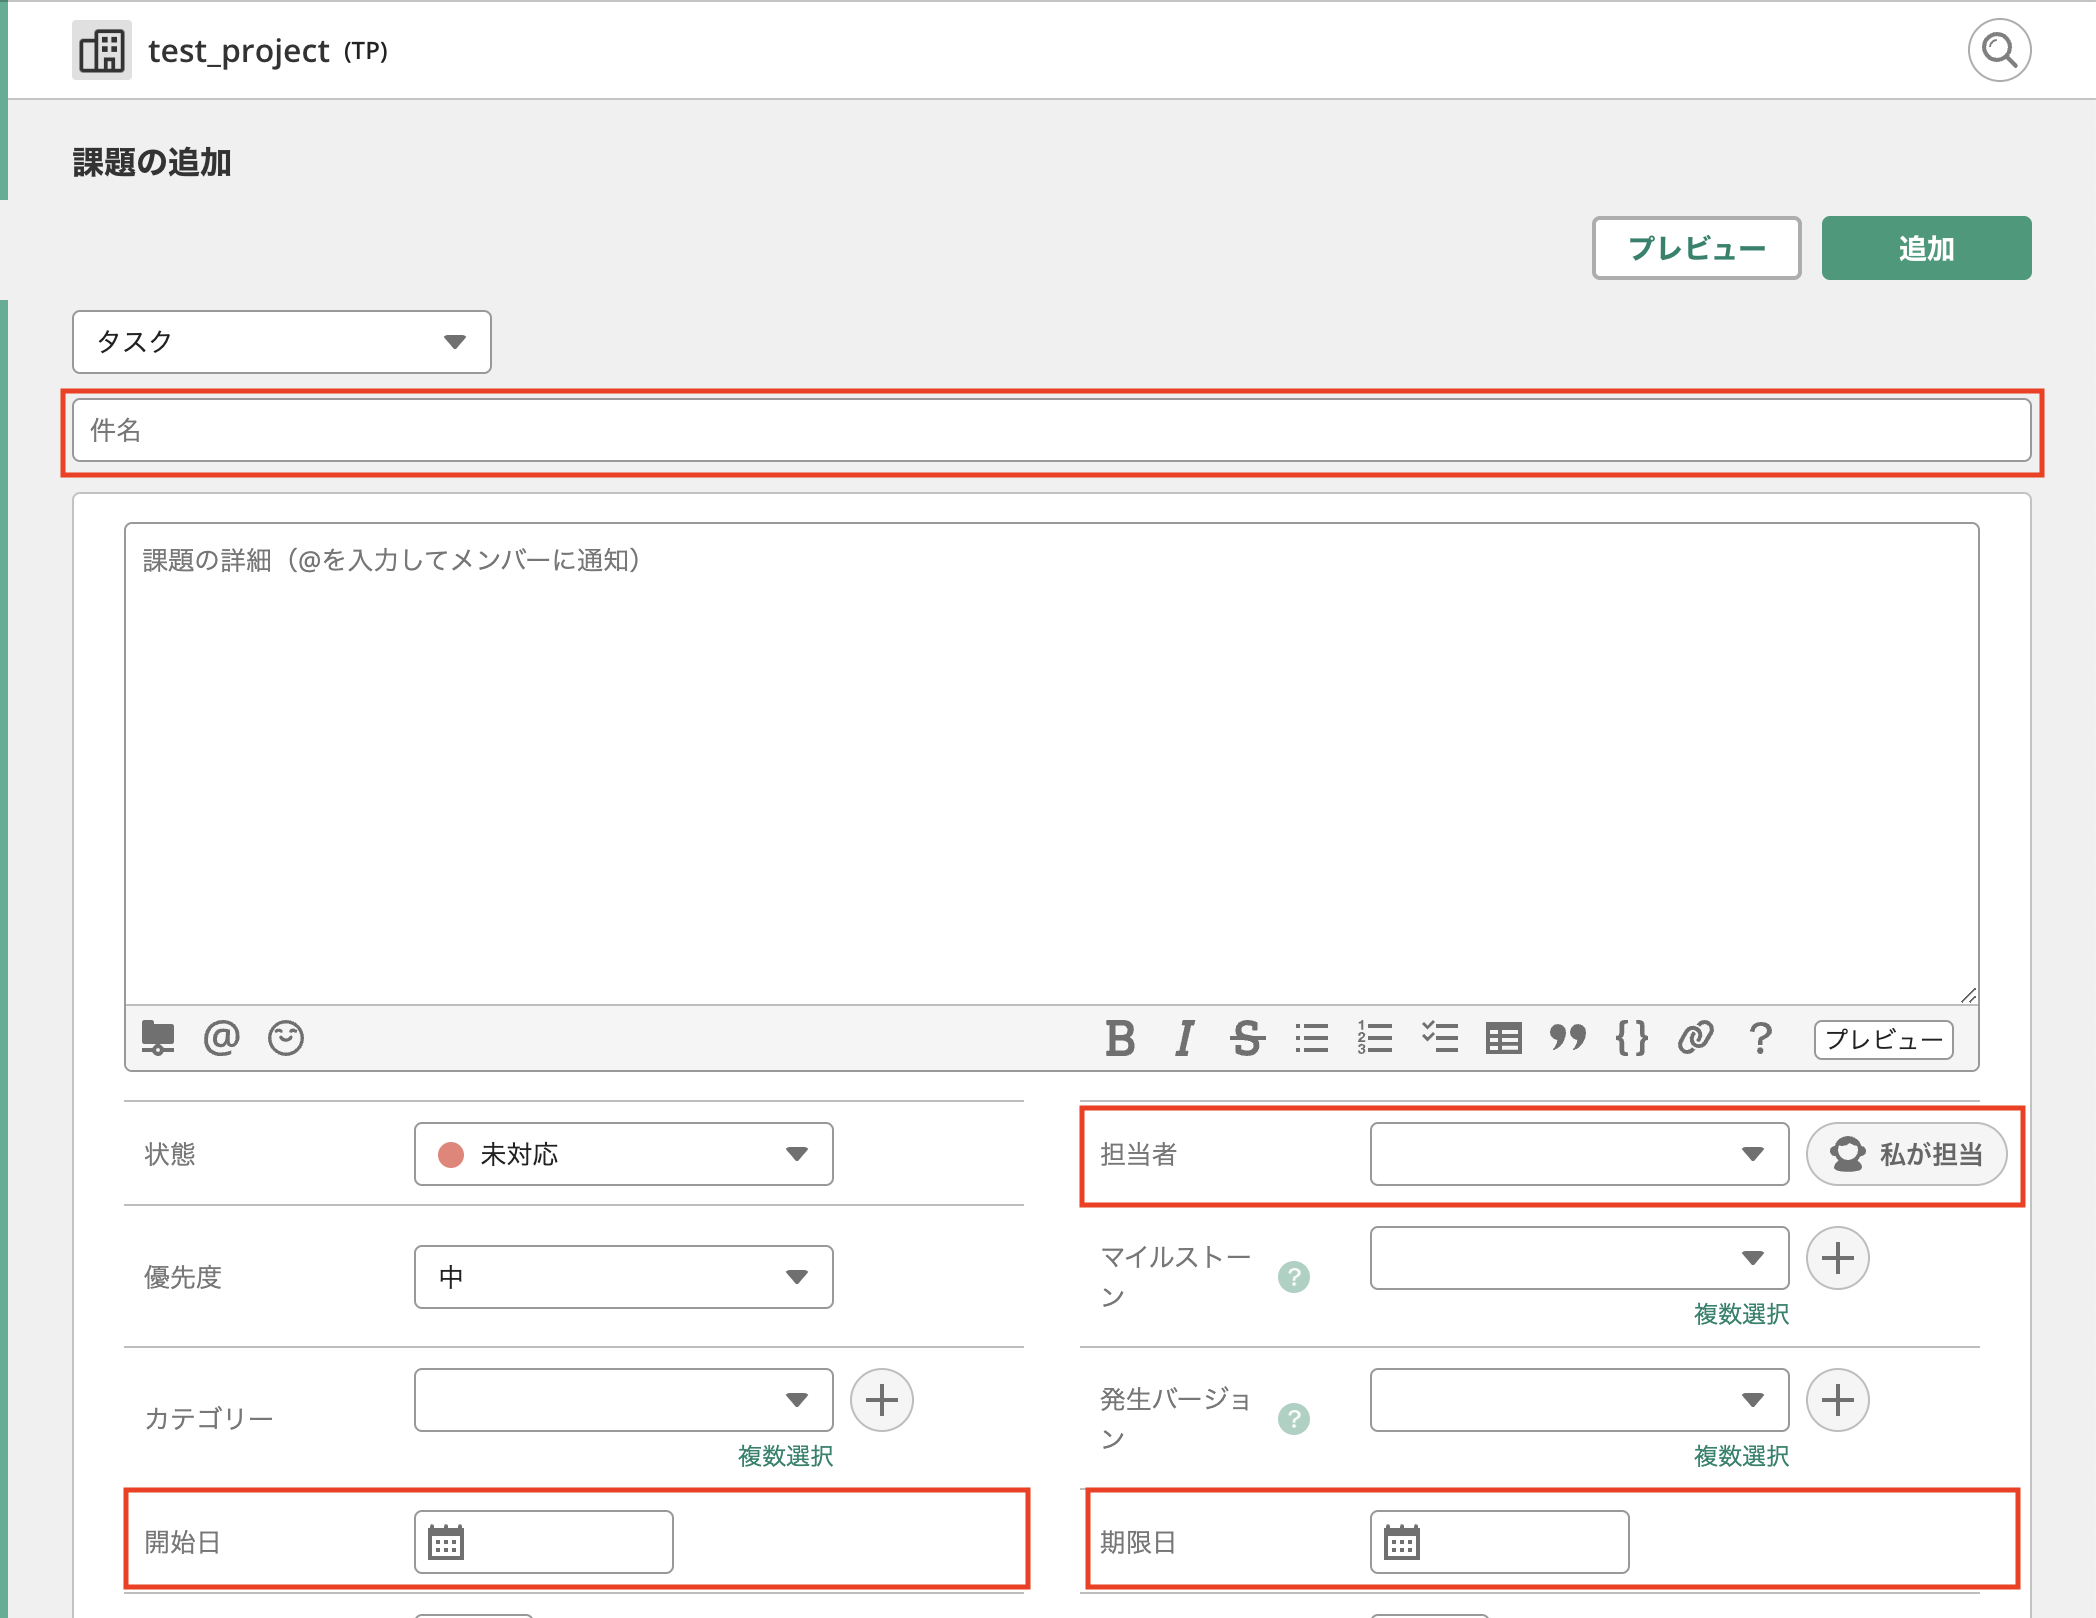Screen dimensions: 2096x1618
Task: Click the Italic formatting icon
Action: click(x=1184, y=1038)
